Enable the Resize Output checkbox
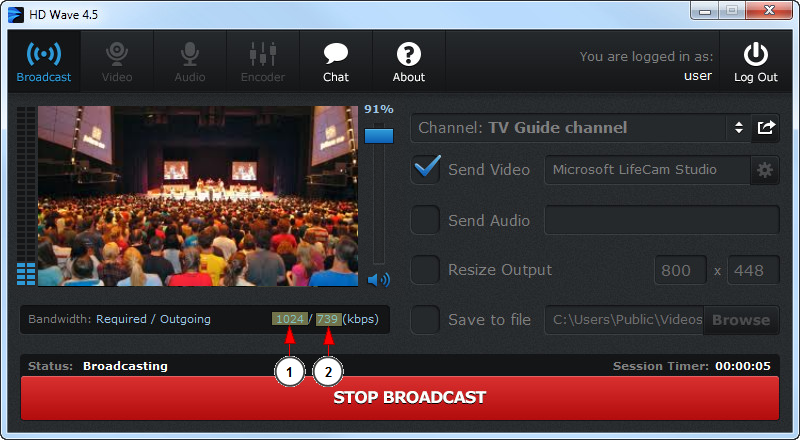The width and height of the screenshot is (800, 440). point(426,270)
